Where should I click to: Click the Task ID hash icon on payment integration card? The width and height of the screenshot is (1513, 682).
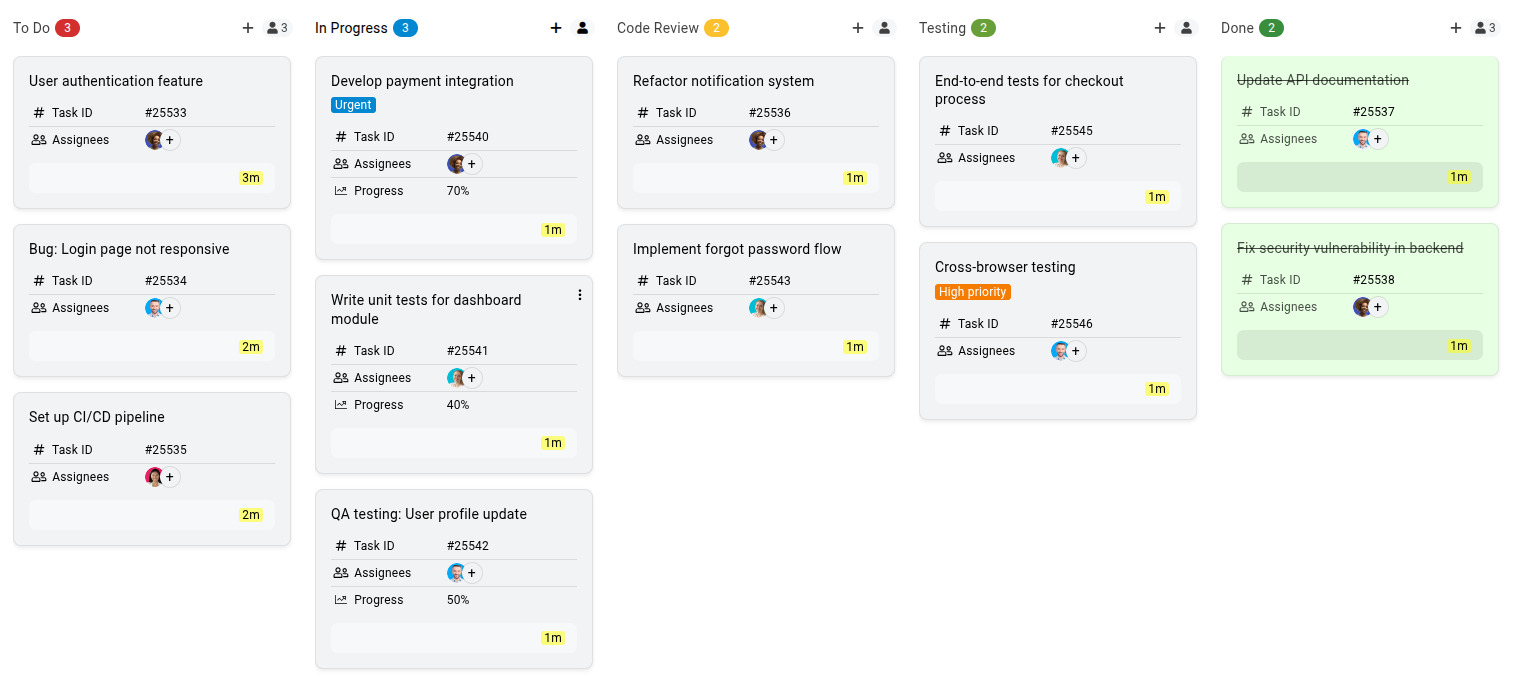click(x=339, y=136)
